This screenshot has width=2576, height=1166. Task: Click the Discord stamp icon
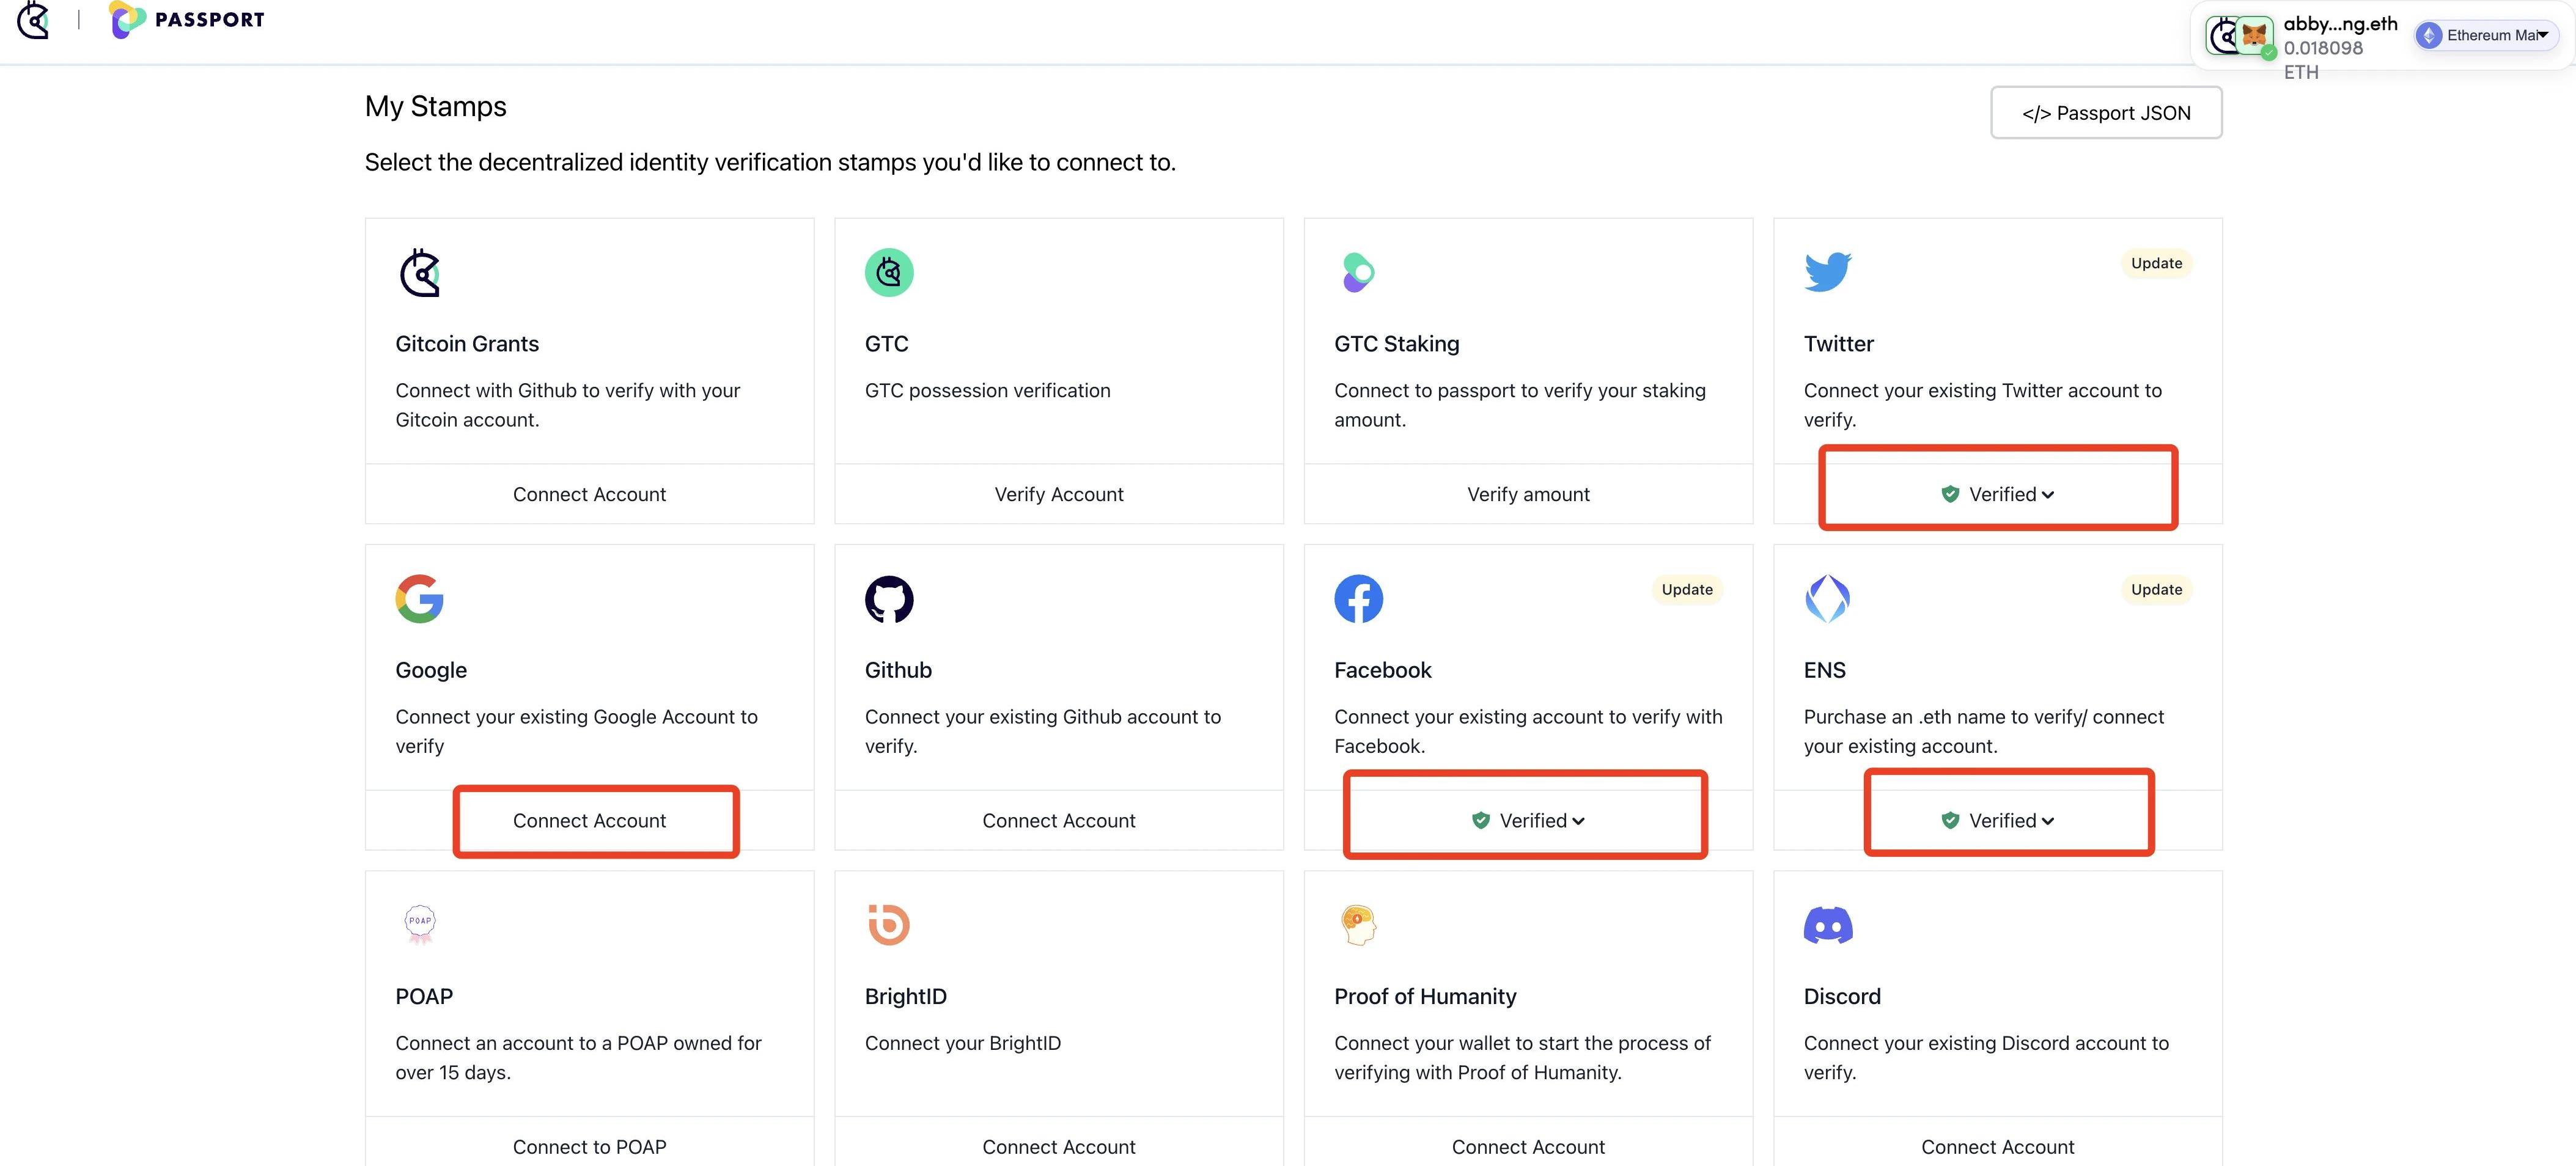pyautogui.click(x=1827, y=925)
